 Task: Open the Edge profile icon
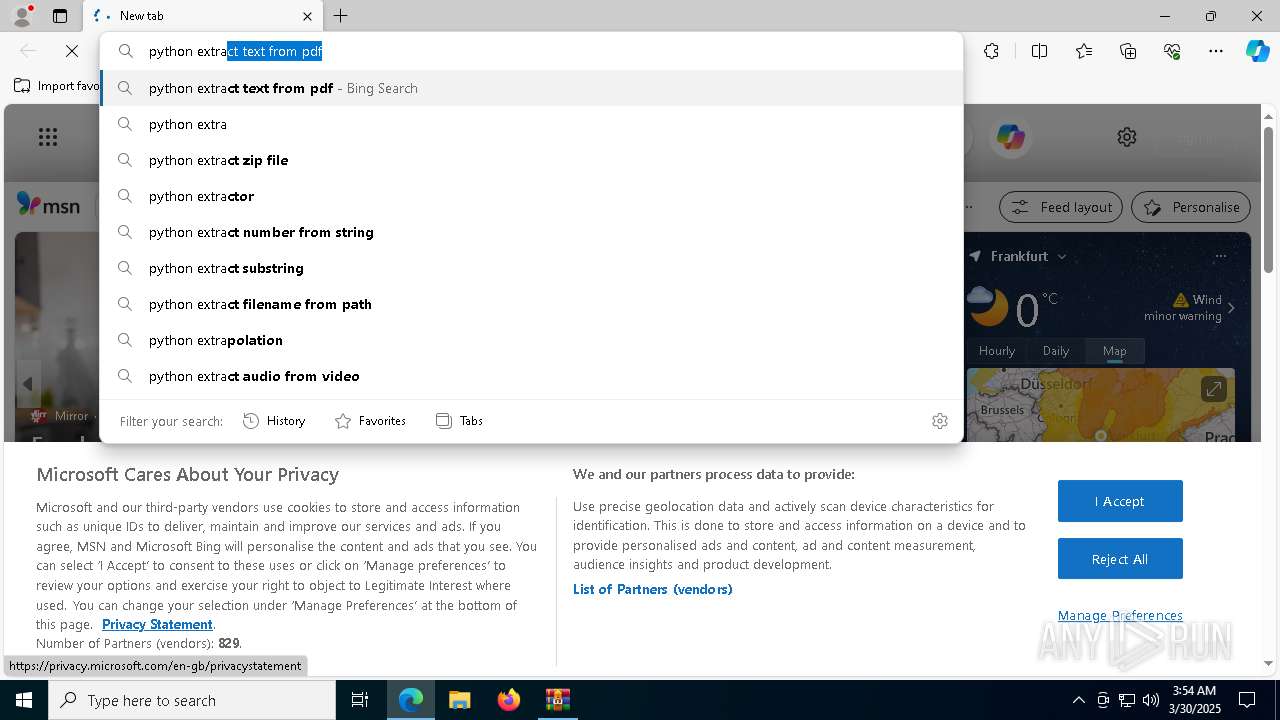coord(22,16)
